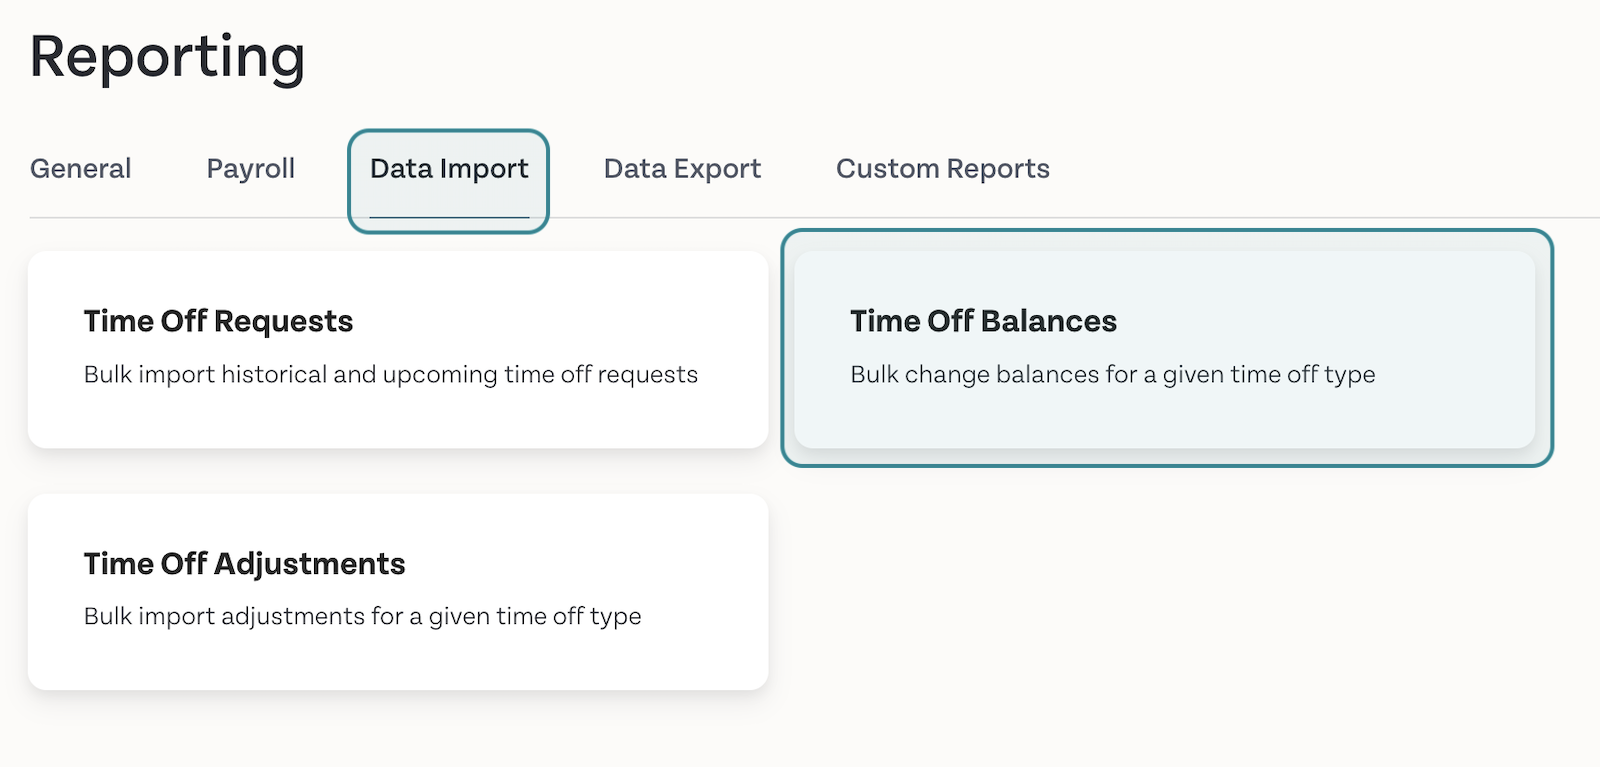Select the description about historical and upcoming requests
Image resolution: width=1600 pixels, height=767 pixels.
pyautogui.click(x=391, y=375)
